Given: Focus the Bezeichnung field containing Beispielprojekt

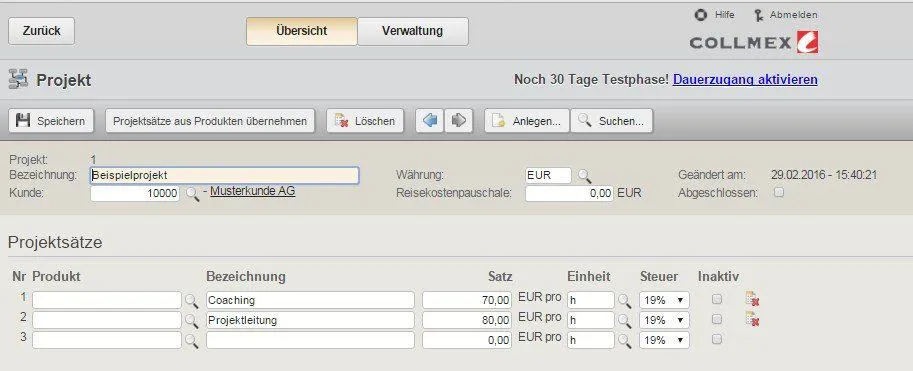Looking at the screenshot, I should tap(224, 175).
